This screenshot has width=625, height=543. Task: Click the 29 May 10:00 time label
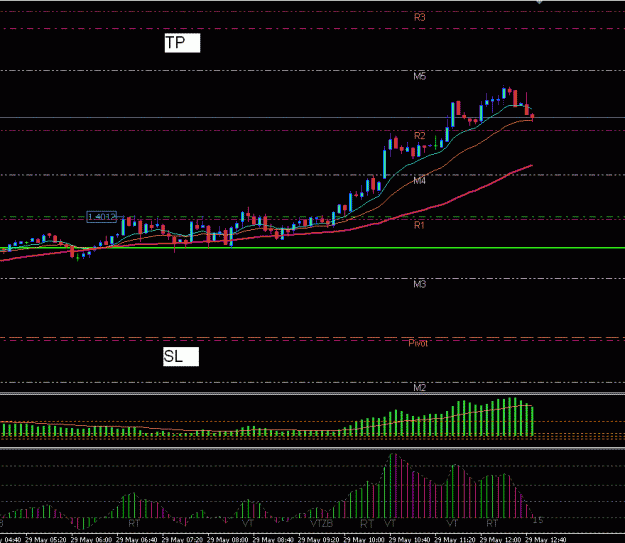click(x=364, y=540)
